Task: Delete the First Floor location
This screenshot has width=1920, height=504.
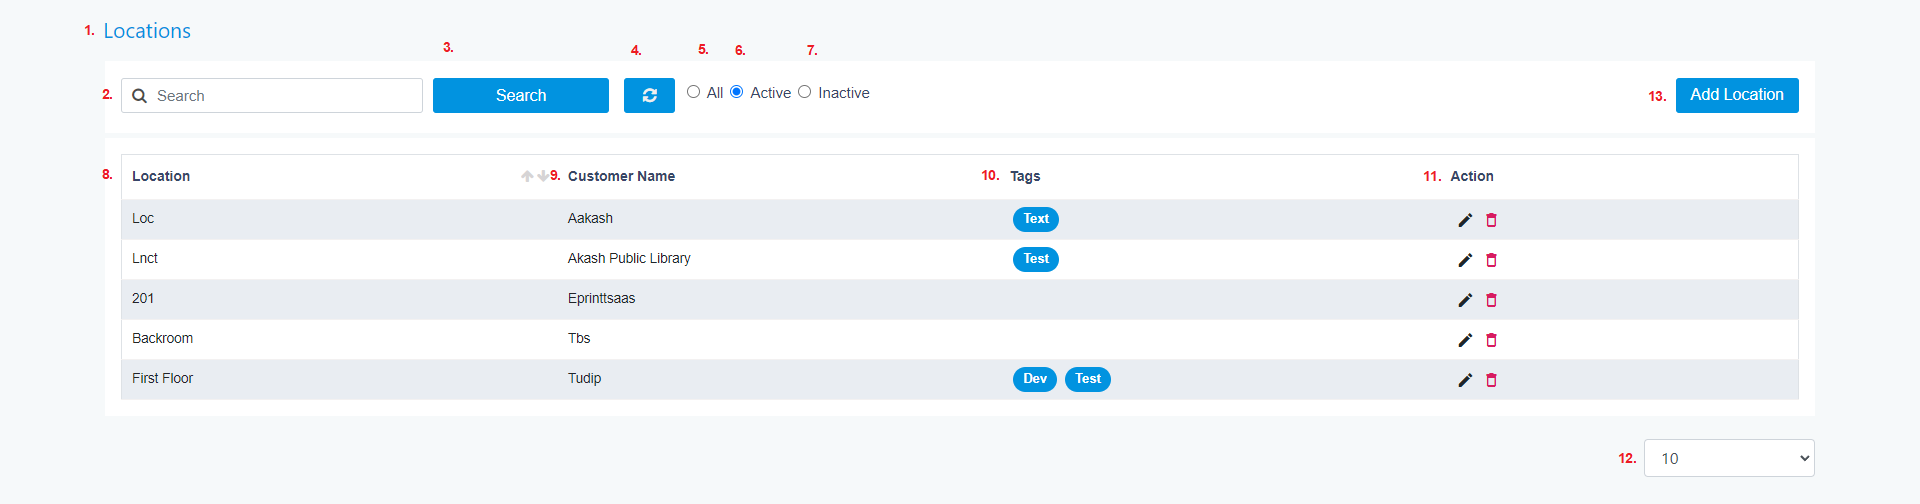Action: click(1491, 380)
